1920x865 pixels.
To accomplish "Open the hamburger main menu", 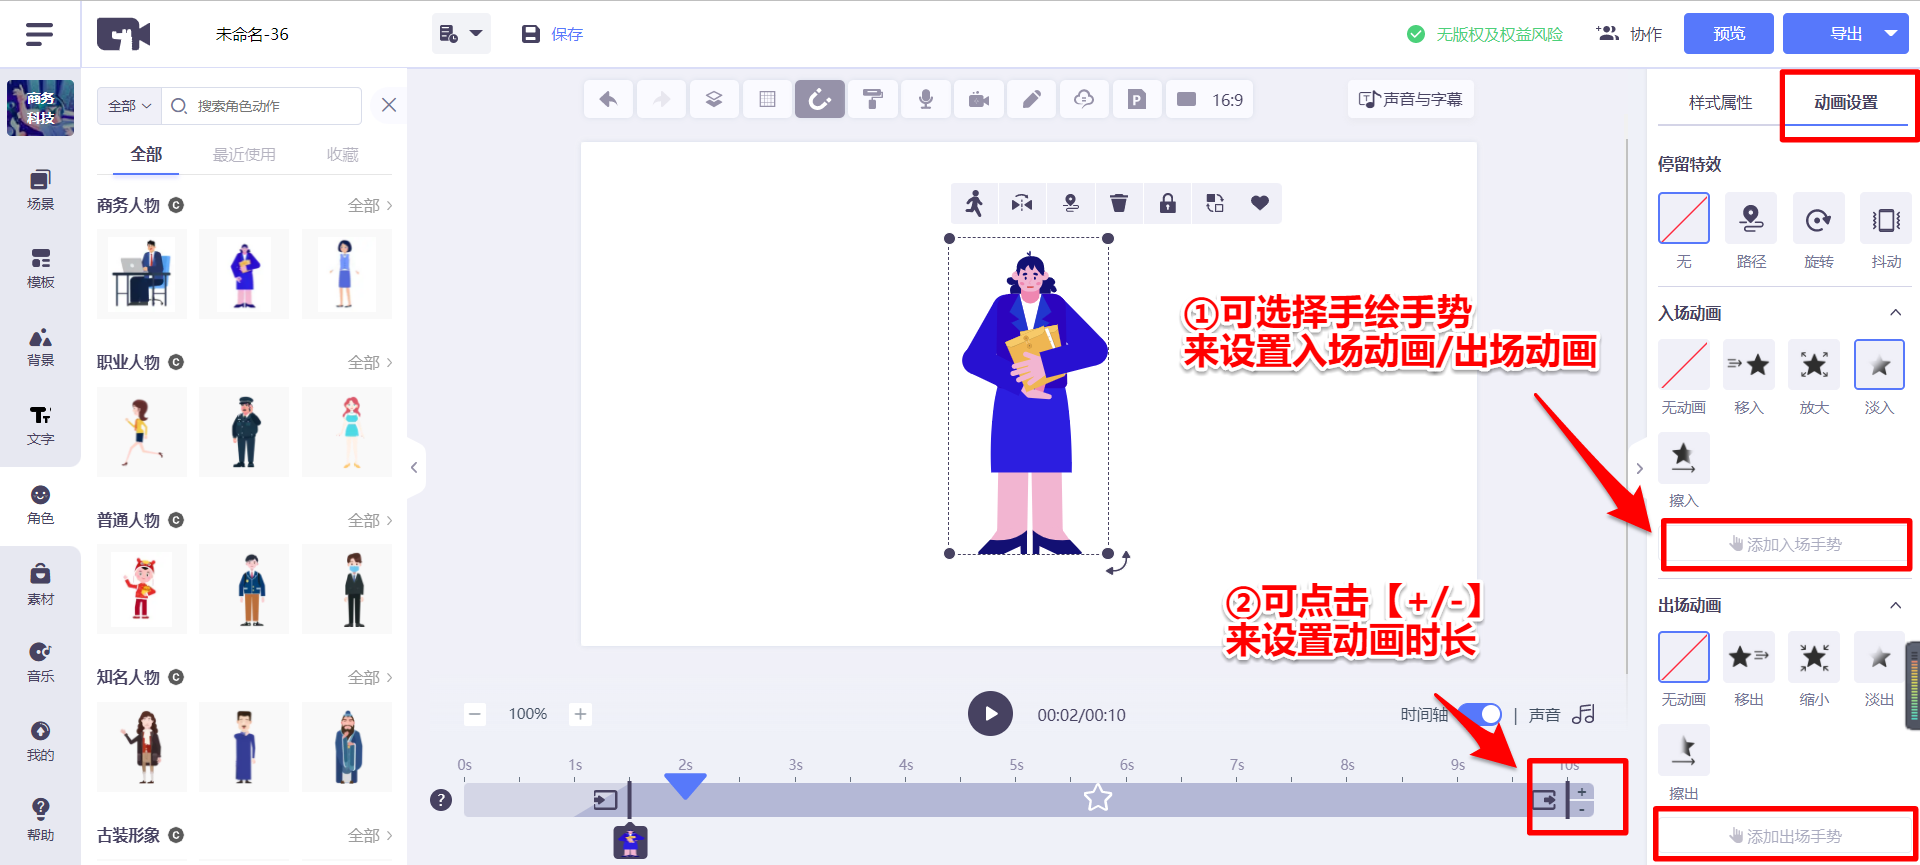I will pyautogui.click(x=39, y=34).
